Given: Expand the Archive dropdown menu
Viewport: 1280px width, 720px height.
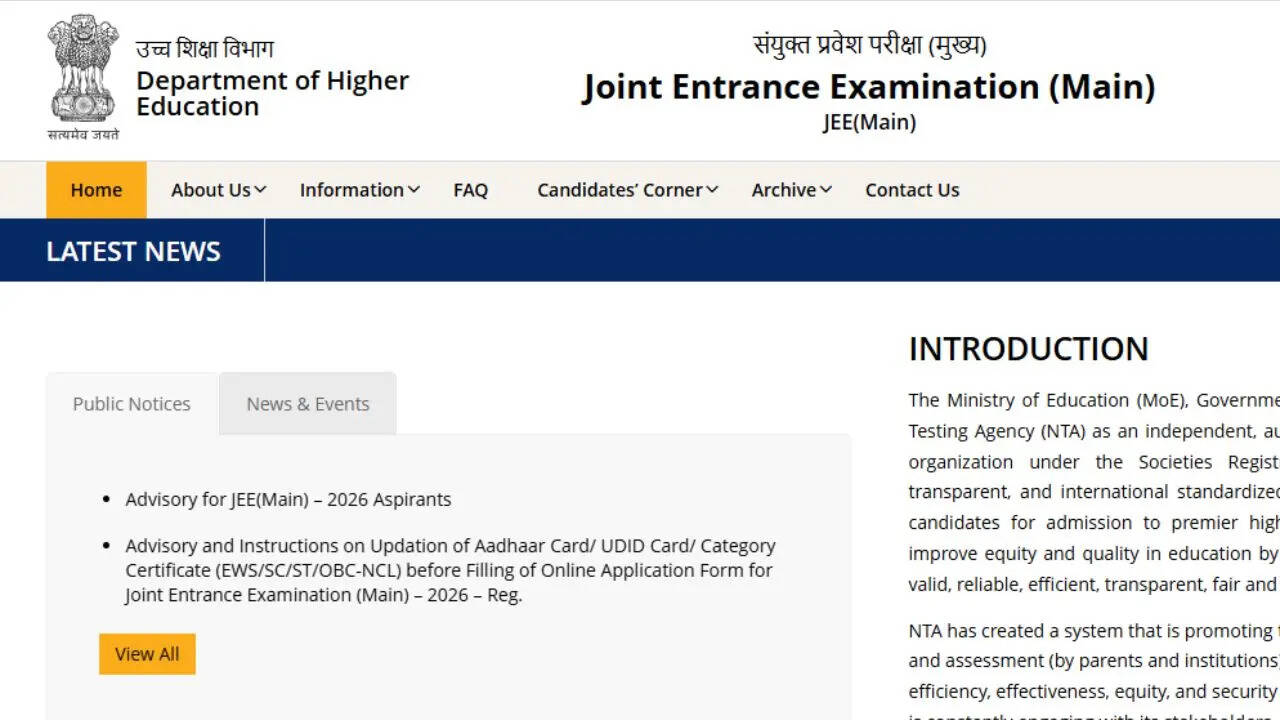Looking at the screenshot, I should tap(791, 190).
